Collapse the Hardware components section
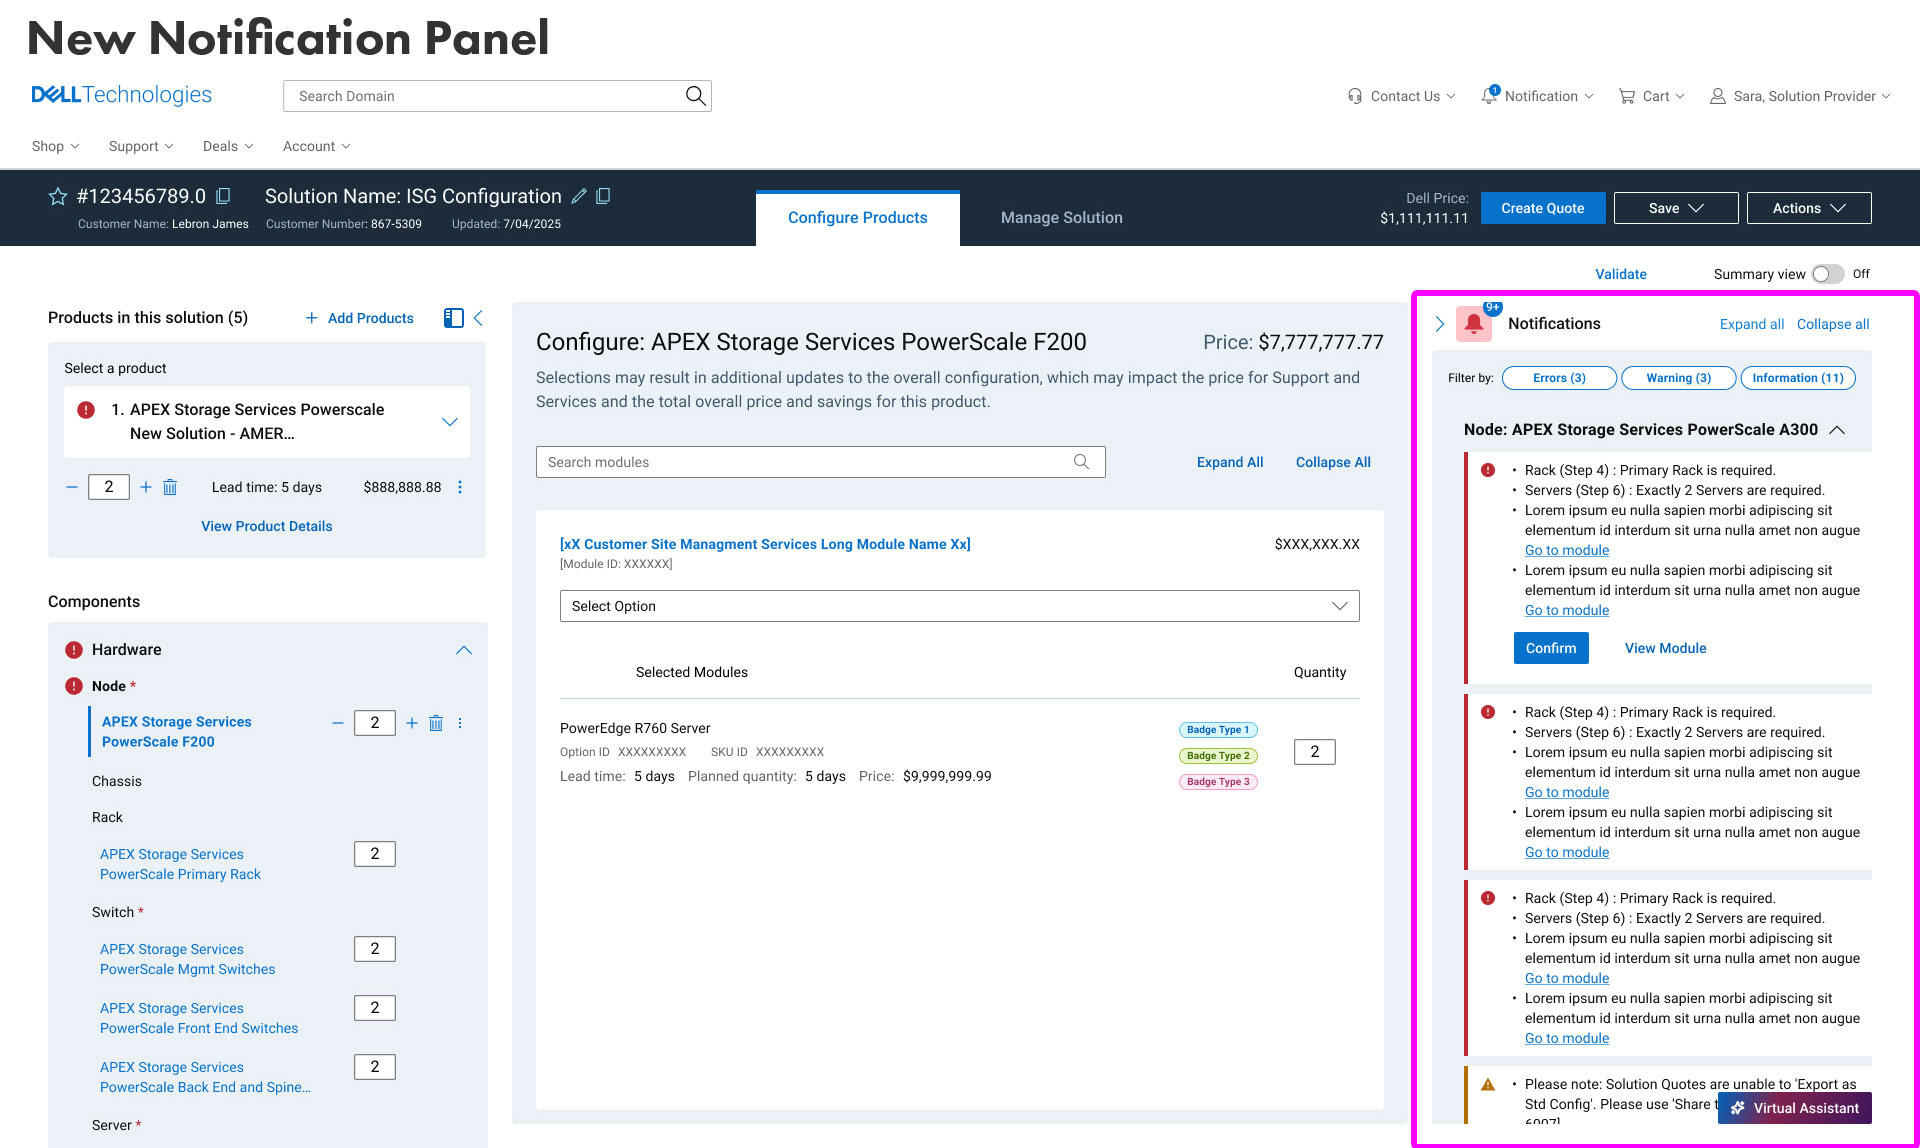Viewport: 1920px width, 1148px height. [463, 650]
